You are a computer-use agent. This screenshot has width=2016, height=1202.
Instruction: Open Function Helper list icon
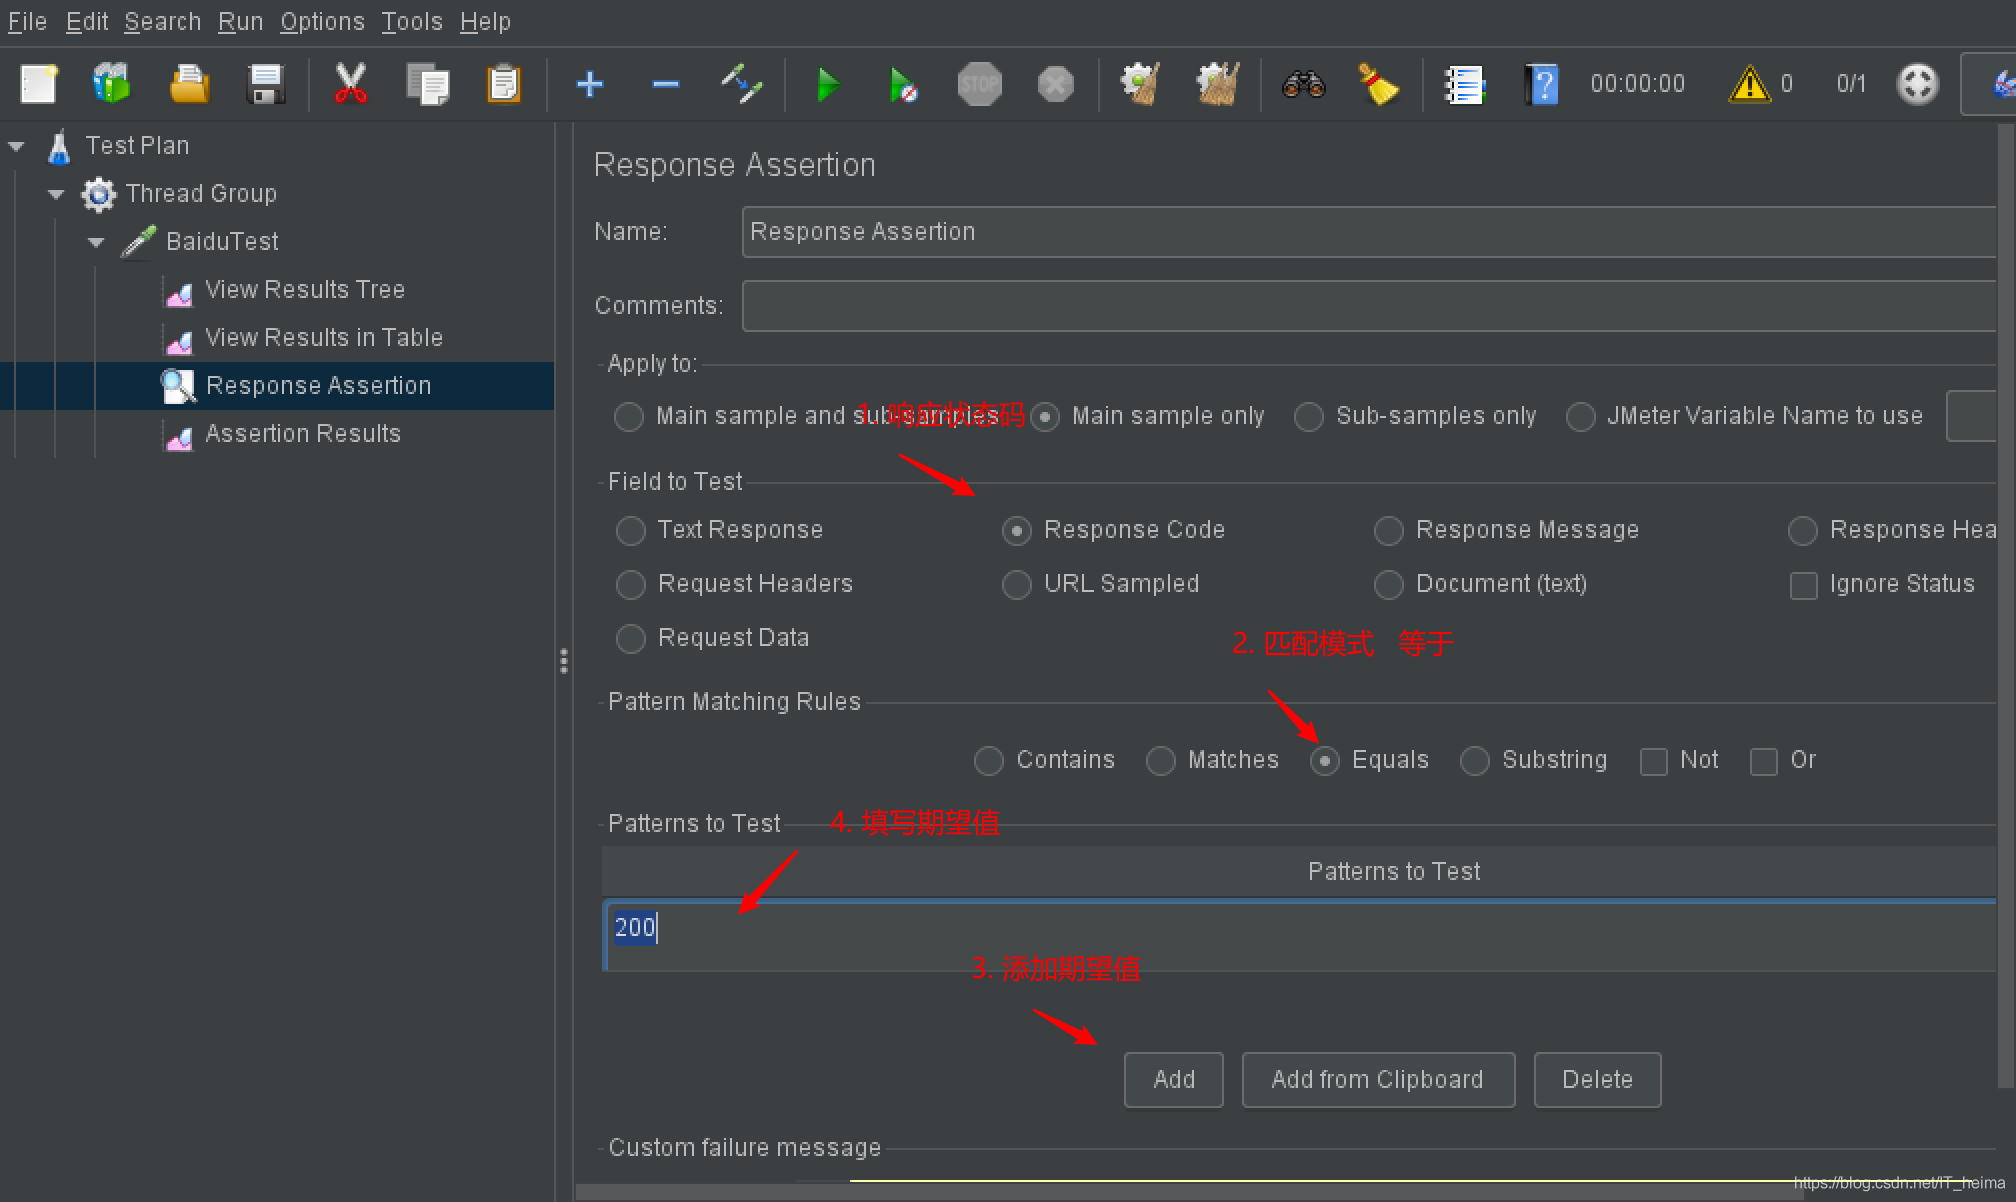pyautogui.click(x=1464, y=85)
